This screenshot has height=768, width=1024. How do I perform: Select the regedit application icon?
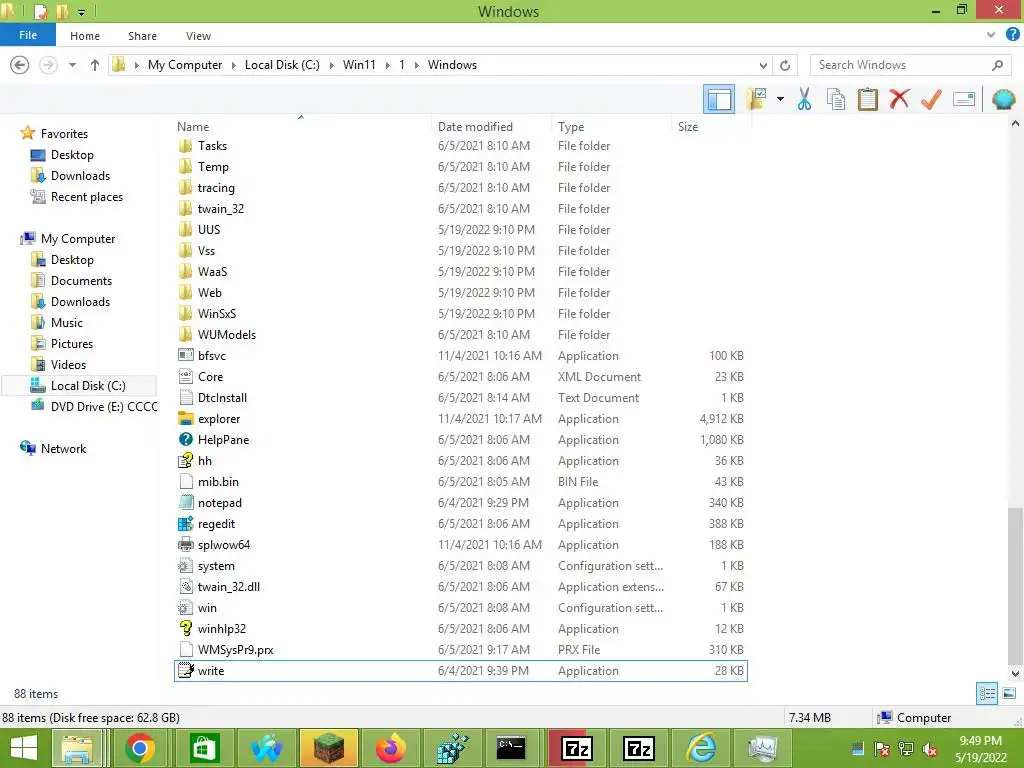[186, 524]
